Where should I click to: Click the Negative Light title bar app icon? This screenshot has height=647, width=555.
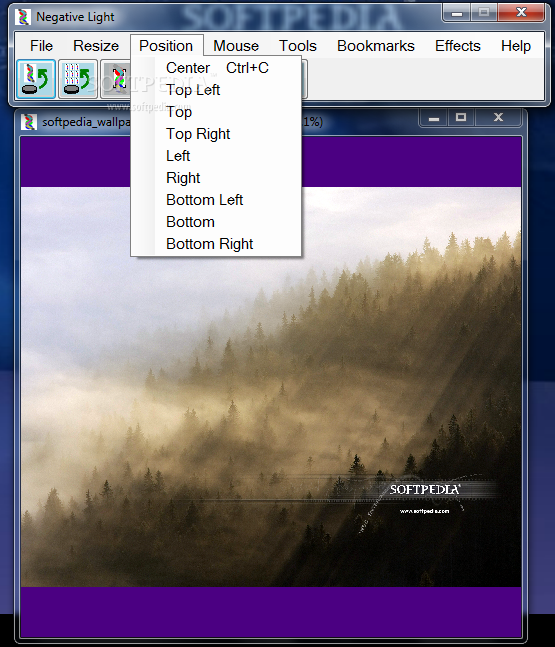(x=23, y=17)
